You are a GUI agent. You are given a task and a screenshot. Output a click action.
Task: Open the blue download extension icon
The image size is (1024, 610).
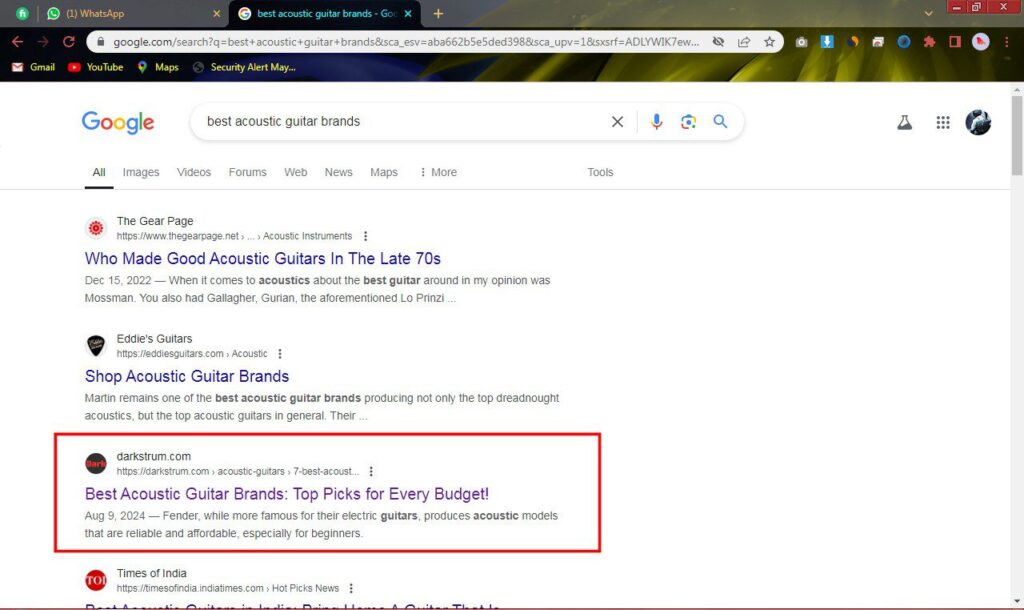(x=827, y=42)
